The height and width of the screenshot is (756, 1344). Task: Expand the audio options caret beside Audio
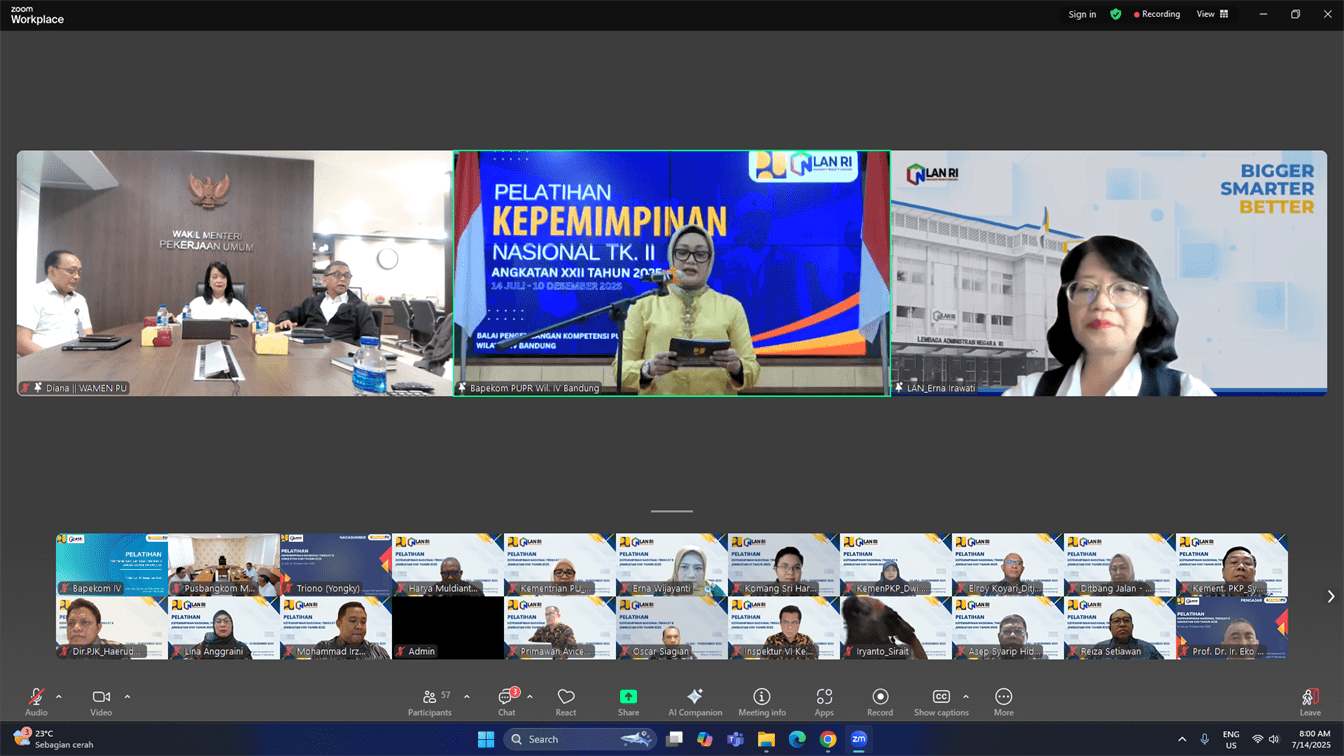pyautogui.click(x=59, y=697)
